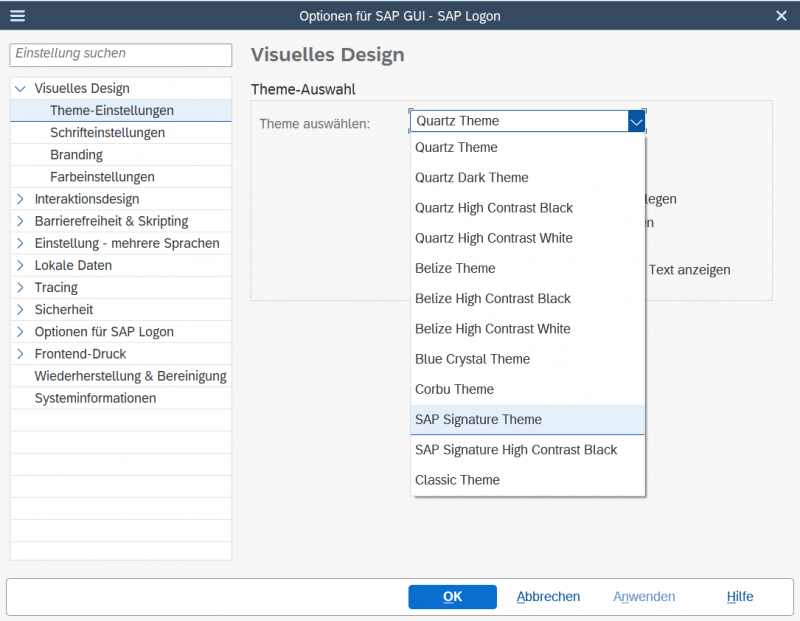Collapse the Visuelles Design tree node

click(20, 89)
